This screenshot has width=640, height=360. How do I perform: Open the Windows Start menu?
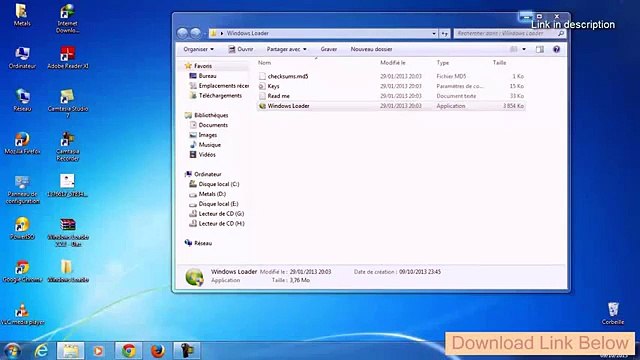12,351
